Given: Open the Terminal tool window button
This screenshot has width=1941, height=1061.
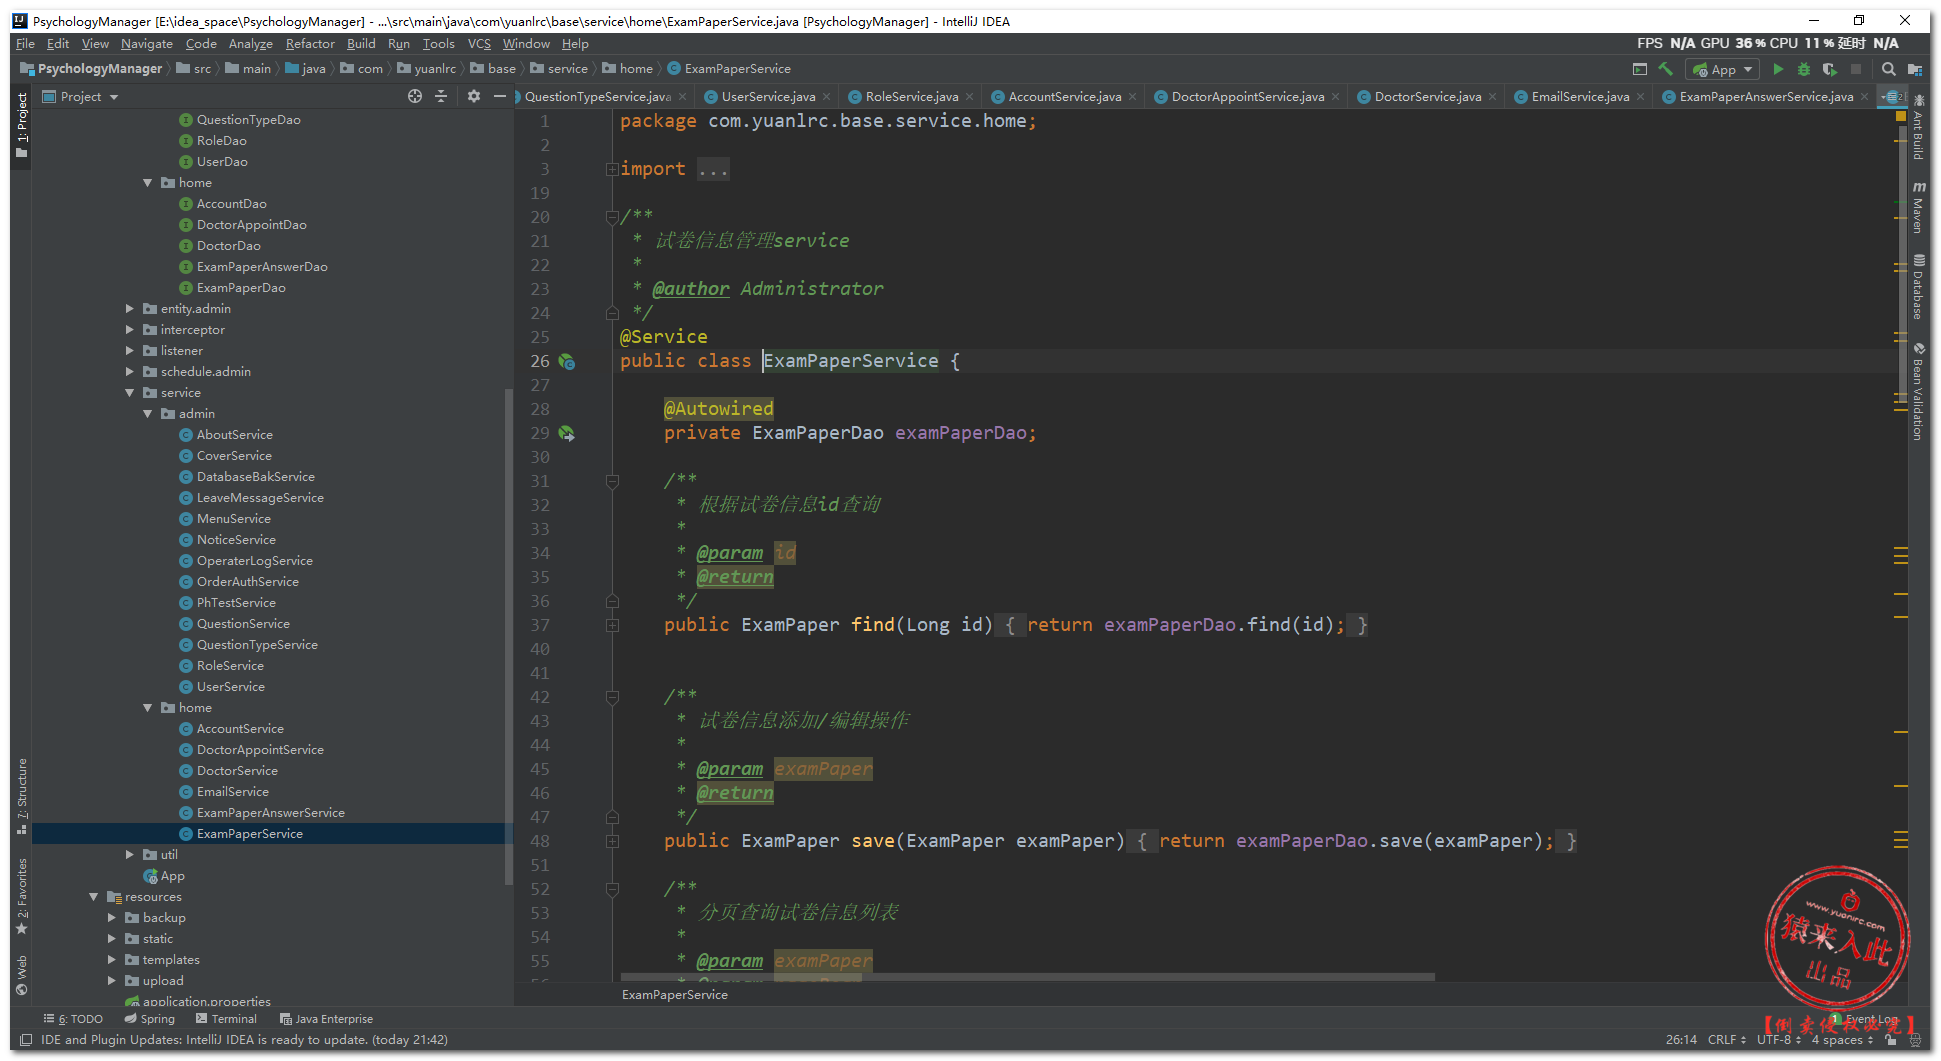Looking at the screenshot, I should point(227,1019).
